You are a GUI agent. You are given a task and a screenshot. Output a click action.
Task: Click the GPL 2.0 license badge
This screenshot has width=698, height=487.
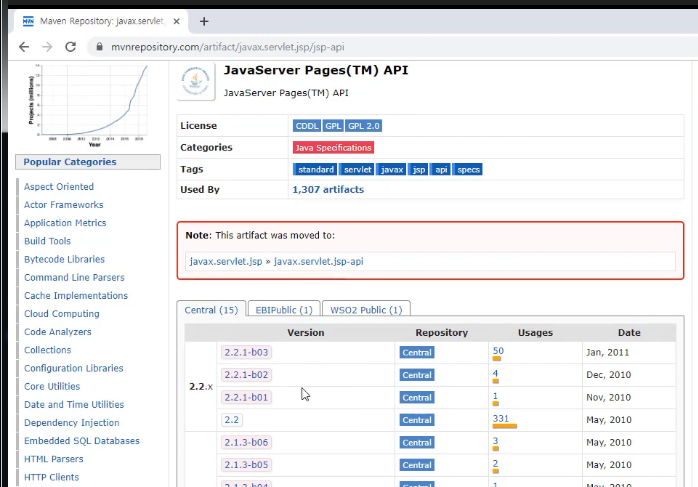(363, 126)
